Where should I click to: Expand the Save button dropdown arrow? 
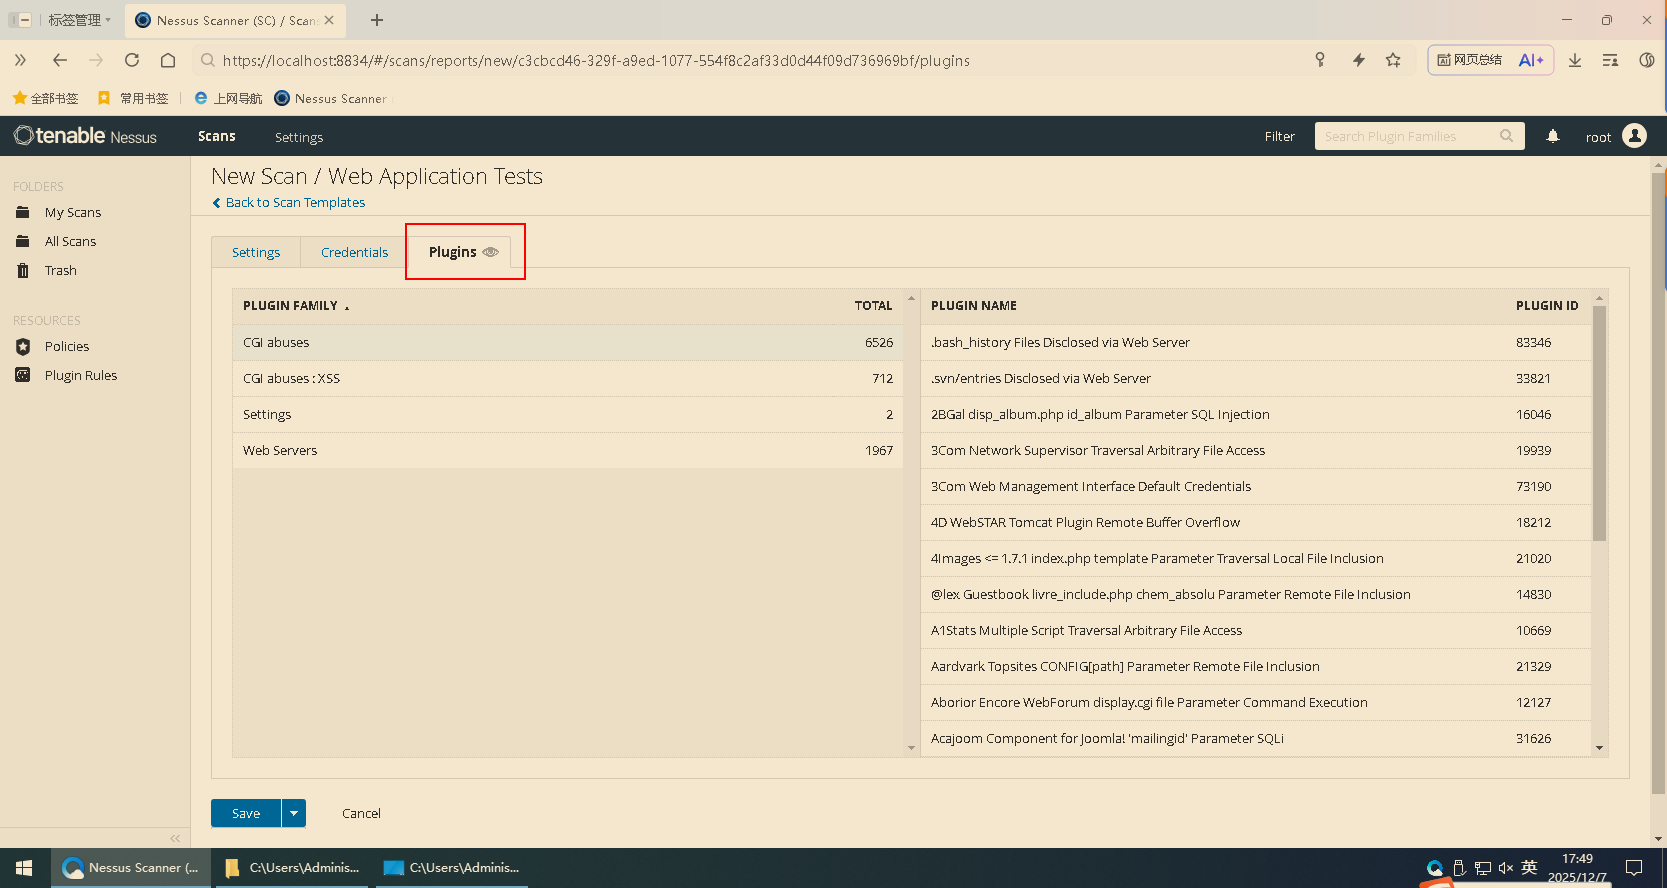point(294,813)
